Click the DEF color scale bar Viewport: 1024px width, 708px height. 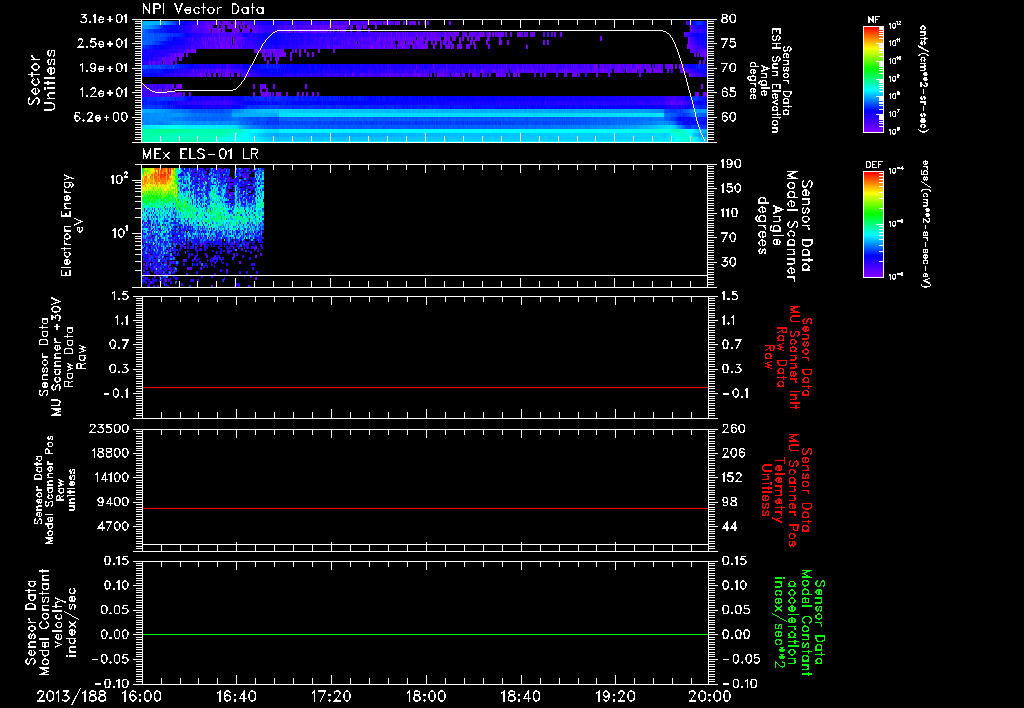873,224
